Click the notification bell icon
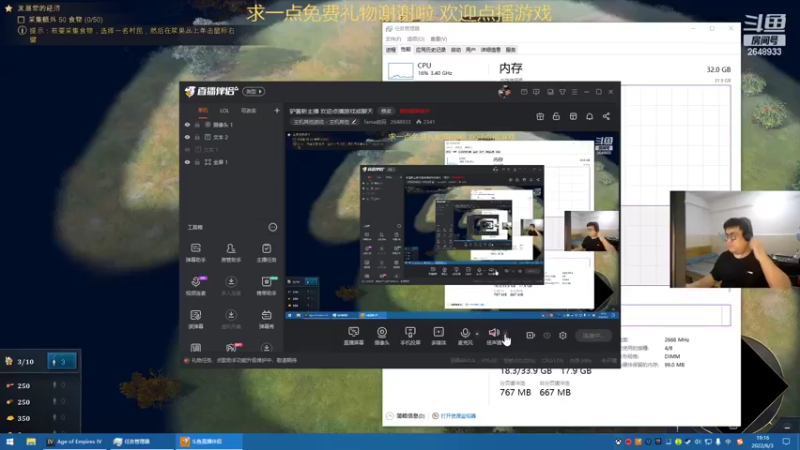The image size is (800, 450). point(589,116)
